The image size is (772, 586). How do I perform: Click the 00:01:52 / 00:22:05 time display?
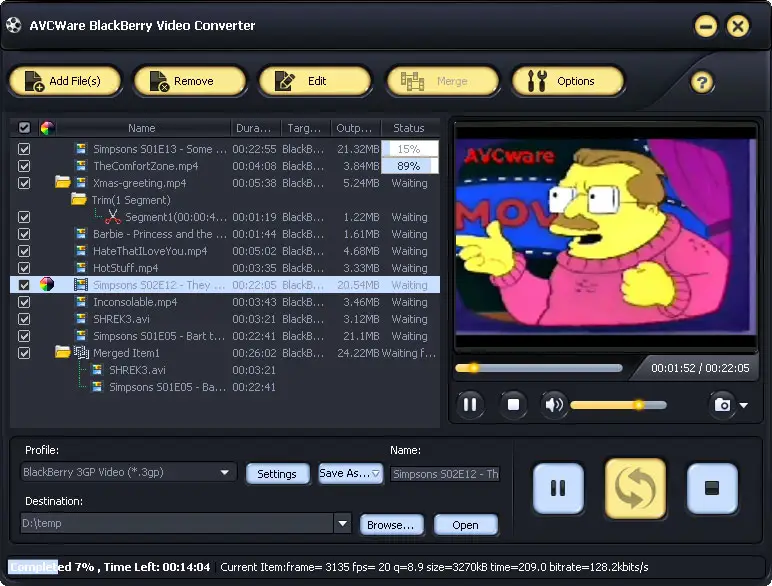point(700,368)
